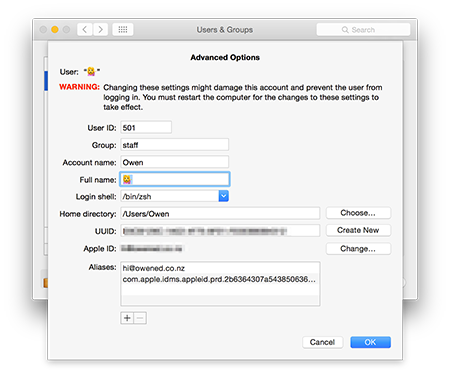Go back with the toolbar back arrow
This screenshot has height=372, width=450.
(x=85, y=30)
